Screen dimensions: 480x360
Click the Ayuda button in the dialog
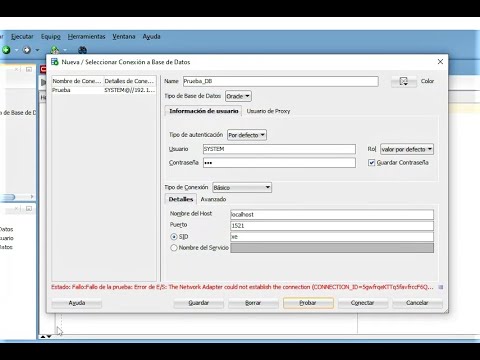(77, 303)
